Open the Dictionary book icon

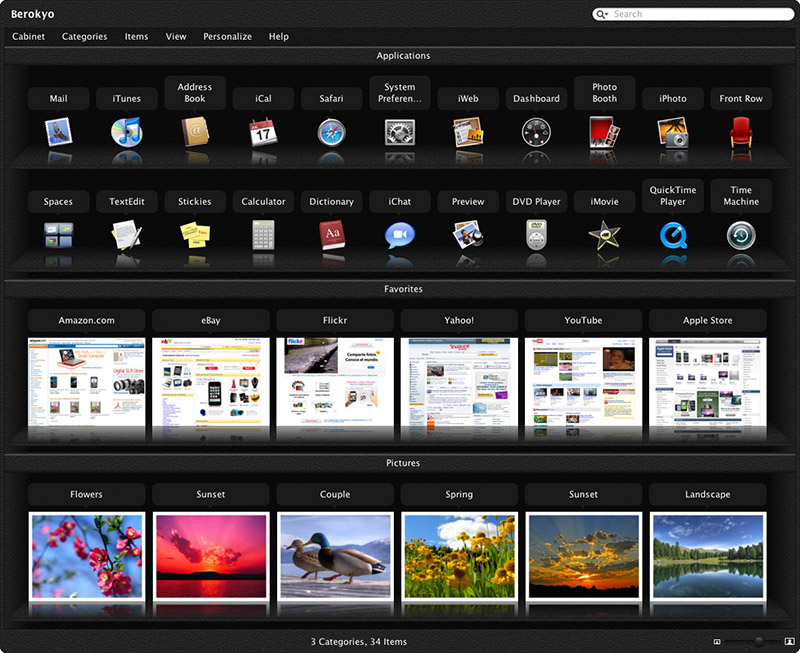[332, 235]
